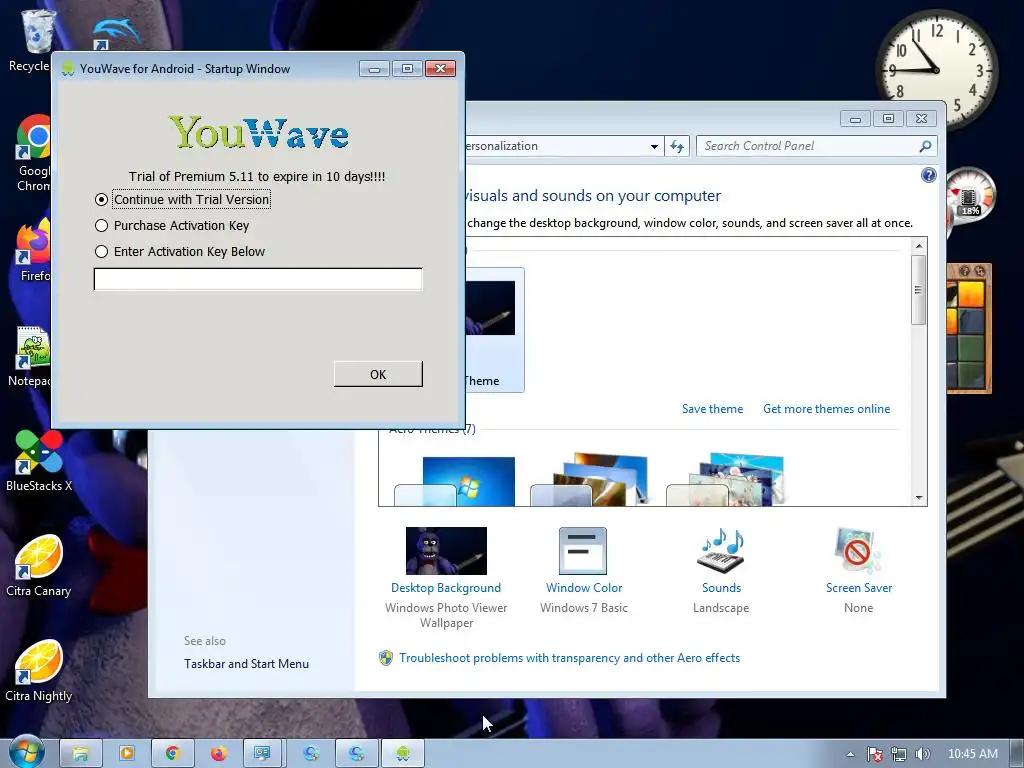Open Windows Media Player taskbar icon

click(x=127, y=754)
